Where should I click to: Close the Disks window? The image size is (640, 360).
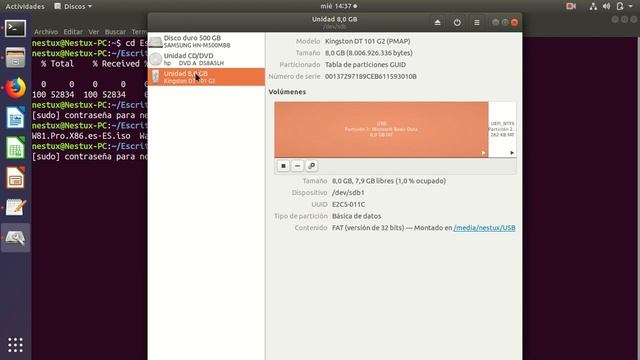point(514,22)
